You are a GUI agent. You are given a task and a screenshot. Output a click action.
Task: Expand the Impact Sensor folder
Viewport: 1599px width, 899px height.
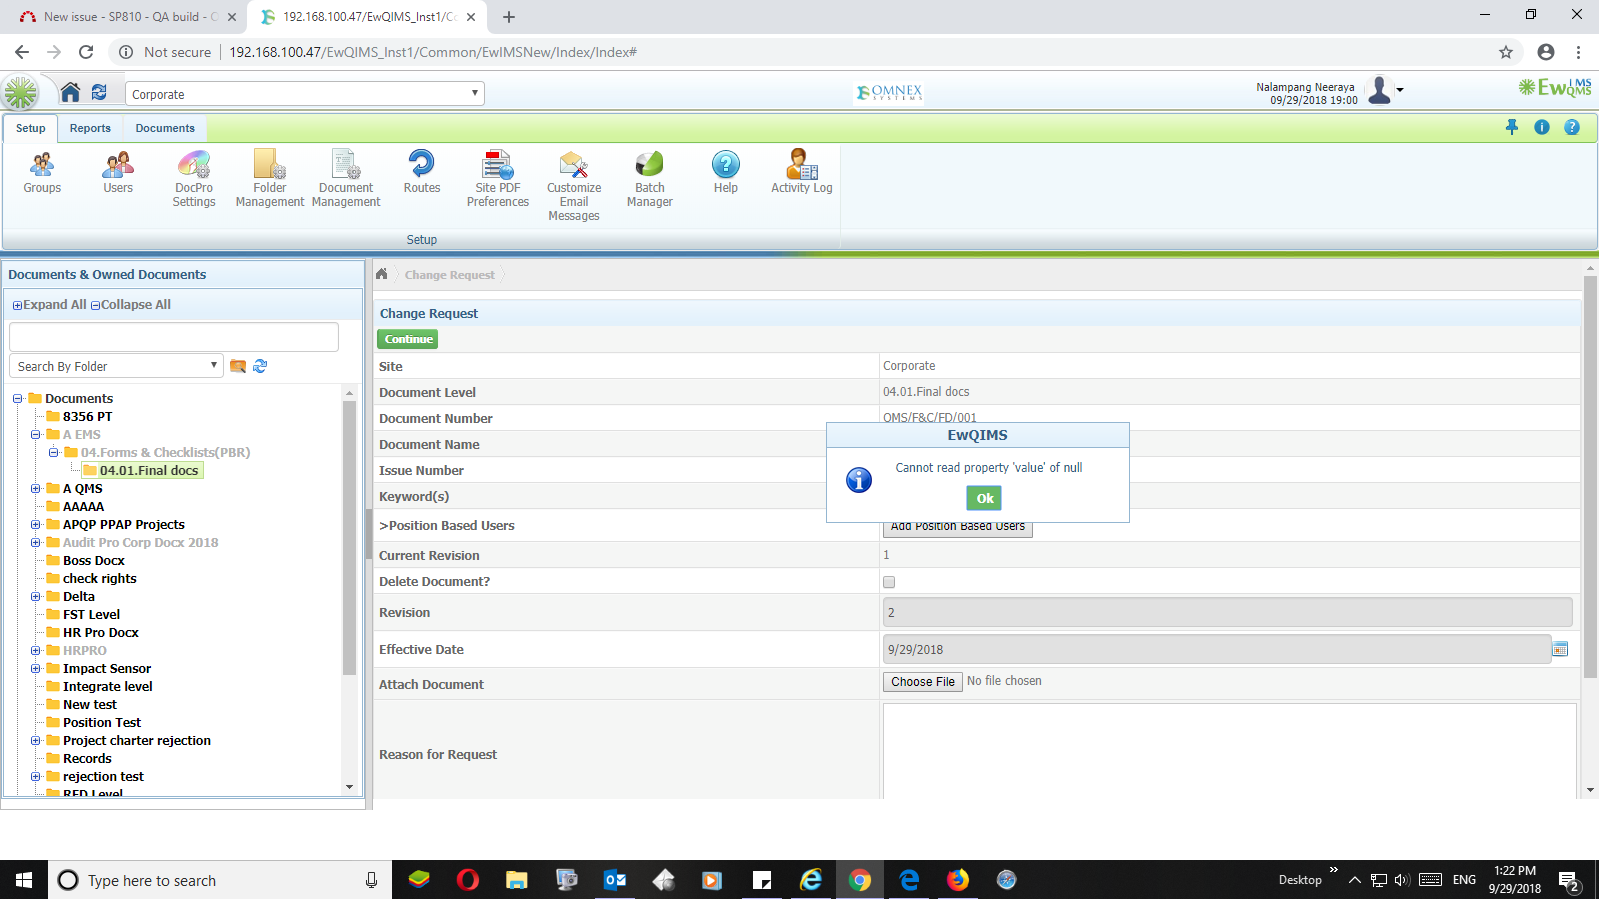35,668
